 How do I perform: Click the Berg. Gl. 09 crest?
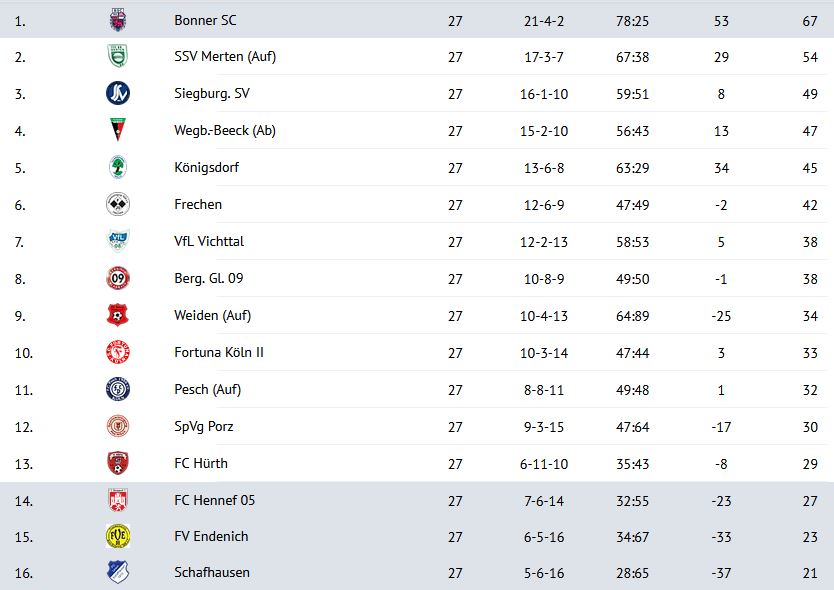coord(118,279)
